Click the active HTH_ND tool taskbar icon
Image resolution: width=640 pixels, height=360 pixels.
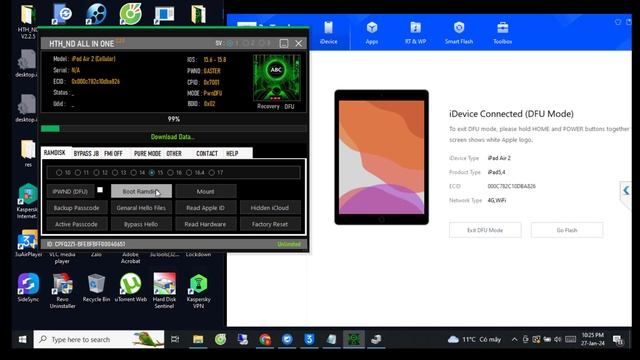[x=353, y=339]
